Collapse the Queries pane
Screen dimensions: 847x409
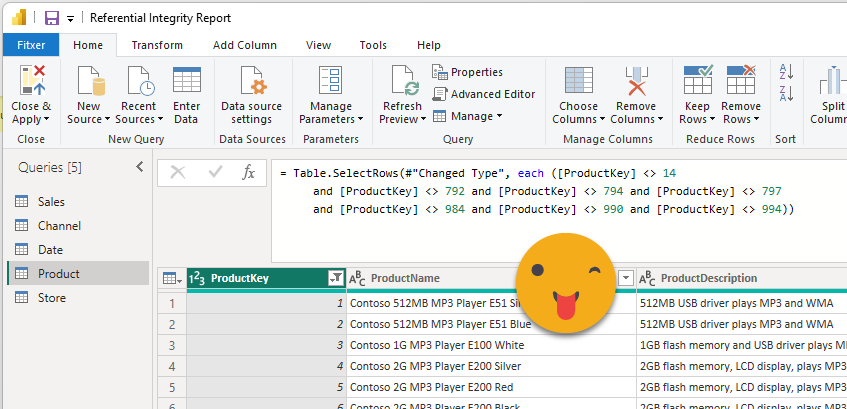(139, 167)
